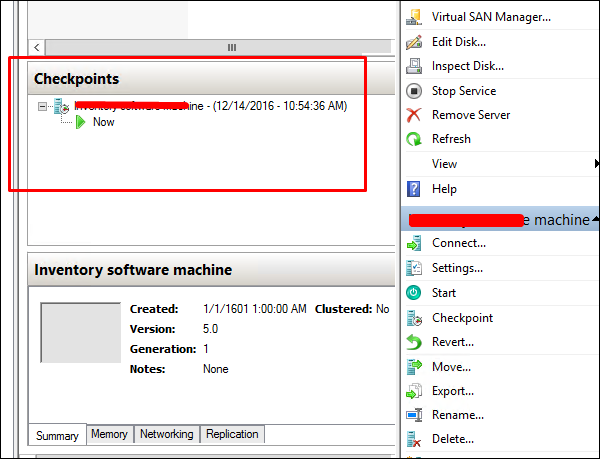Click the horizontal scrollbar thumb
This screenshot has width=600, height=459.
(x=231, y=47)
